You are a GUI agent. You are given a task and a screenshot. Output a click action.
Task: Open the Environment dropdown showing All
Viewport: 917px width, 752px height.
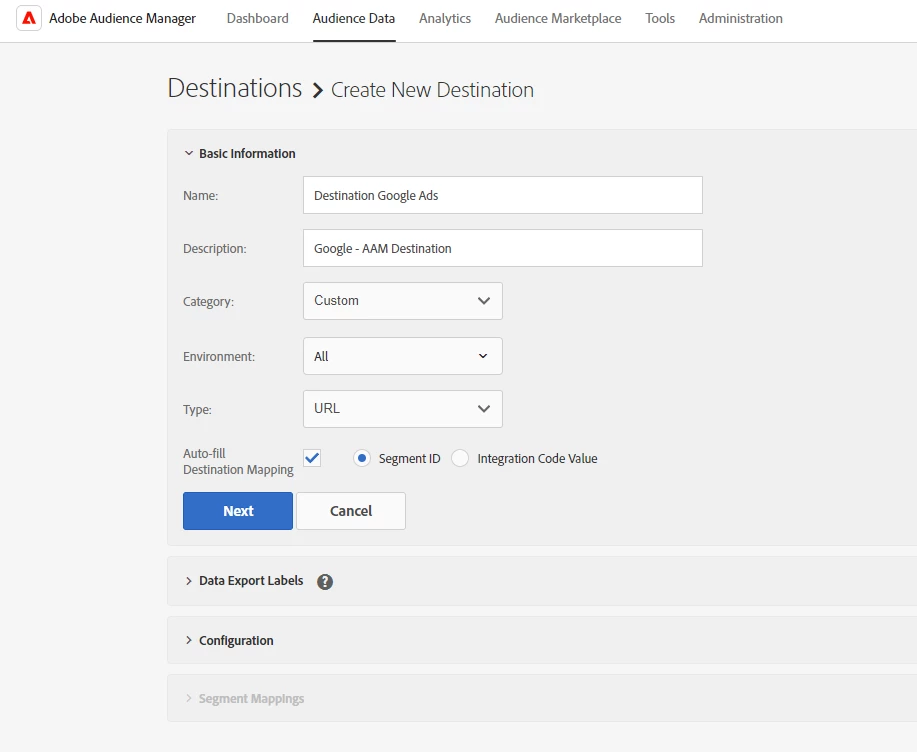pyautogui.click(x=402, y=356)
